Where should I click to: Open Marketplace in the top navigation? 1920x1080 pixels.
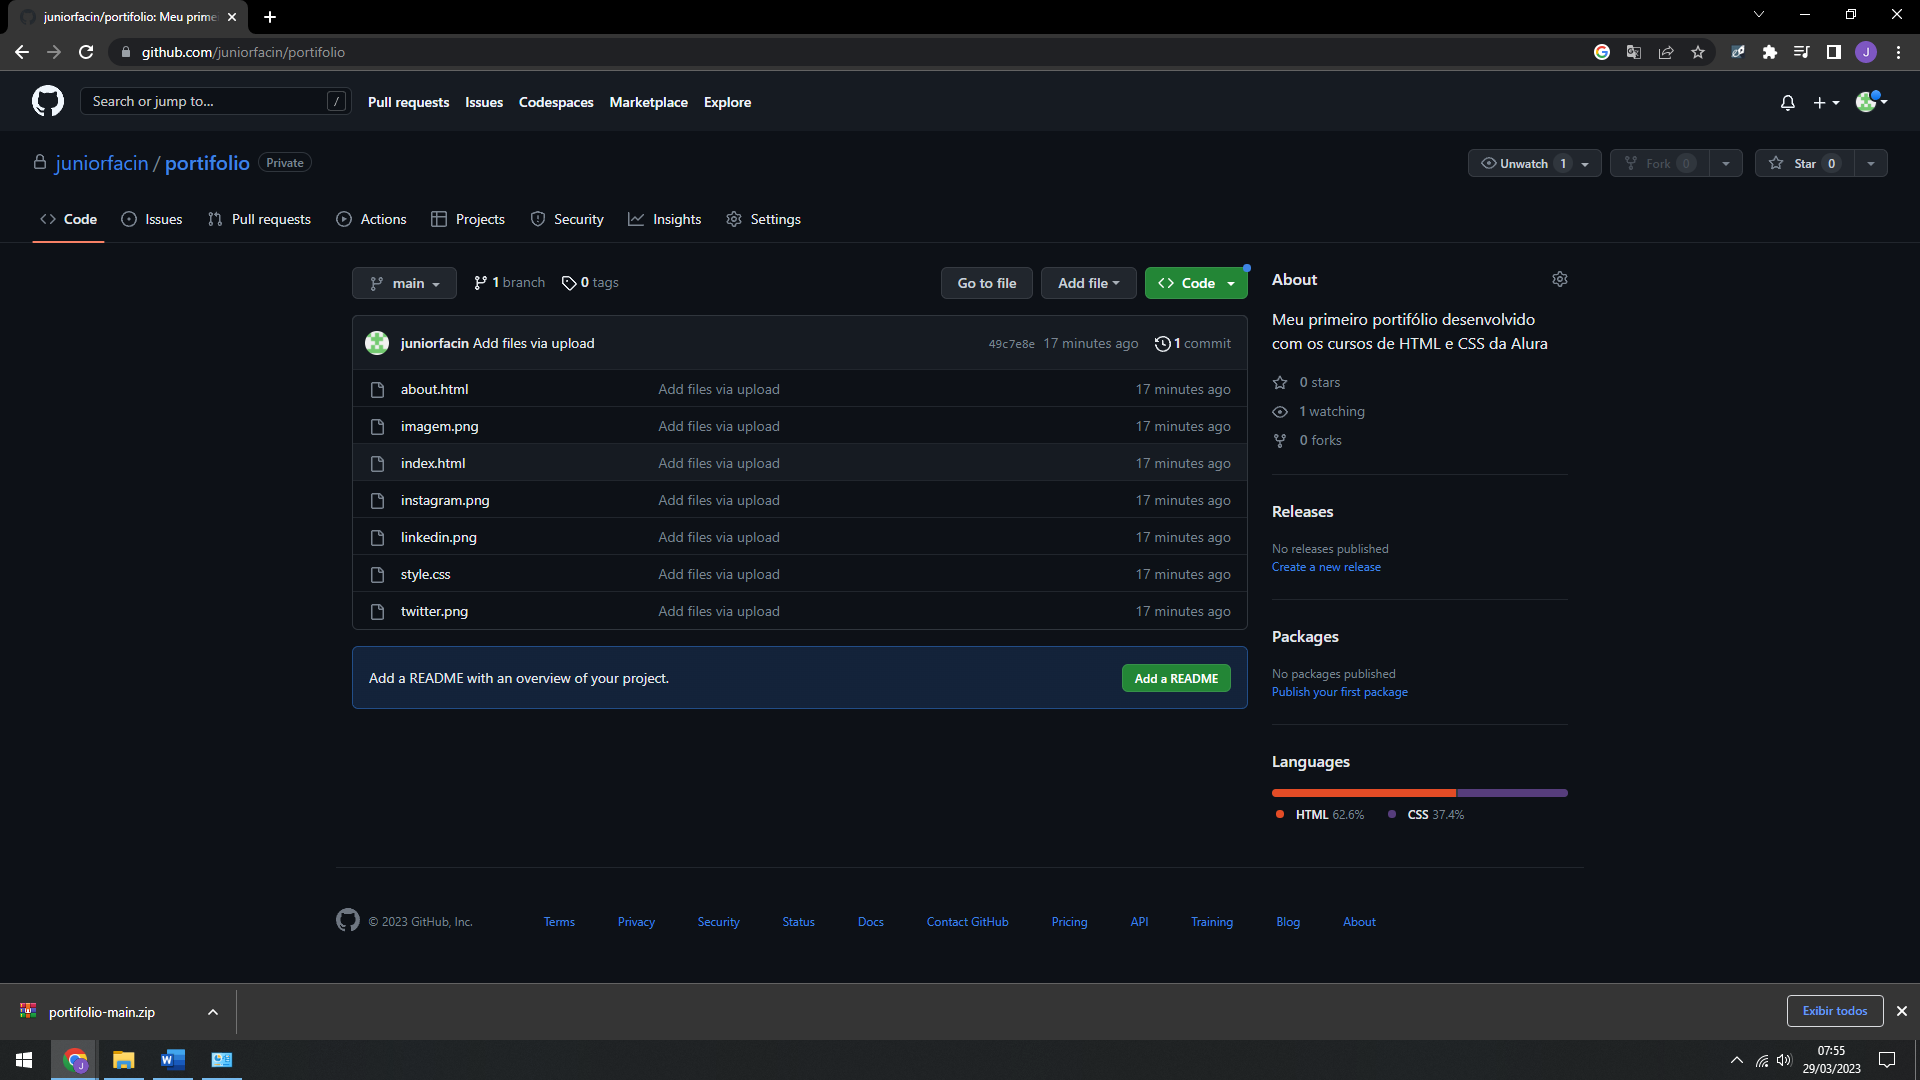[x=648, y=102]
